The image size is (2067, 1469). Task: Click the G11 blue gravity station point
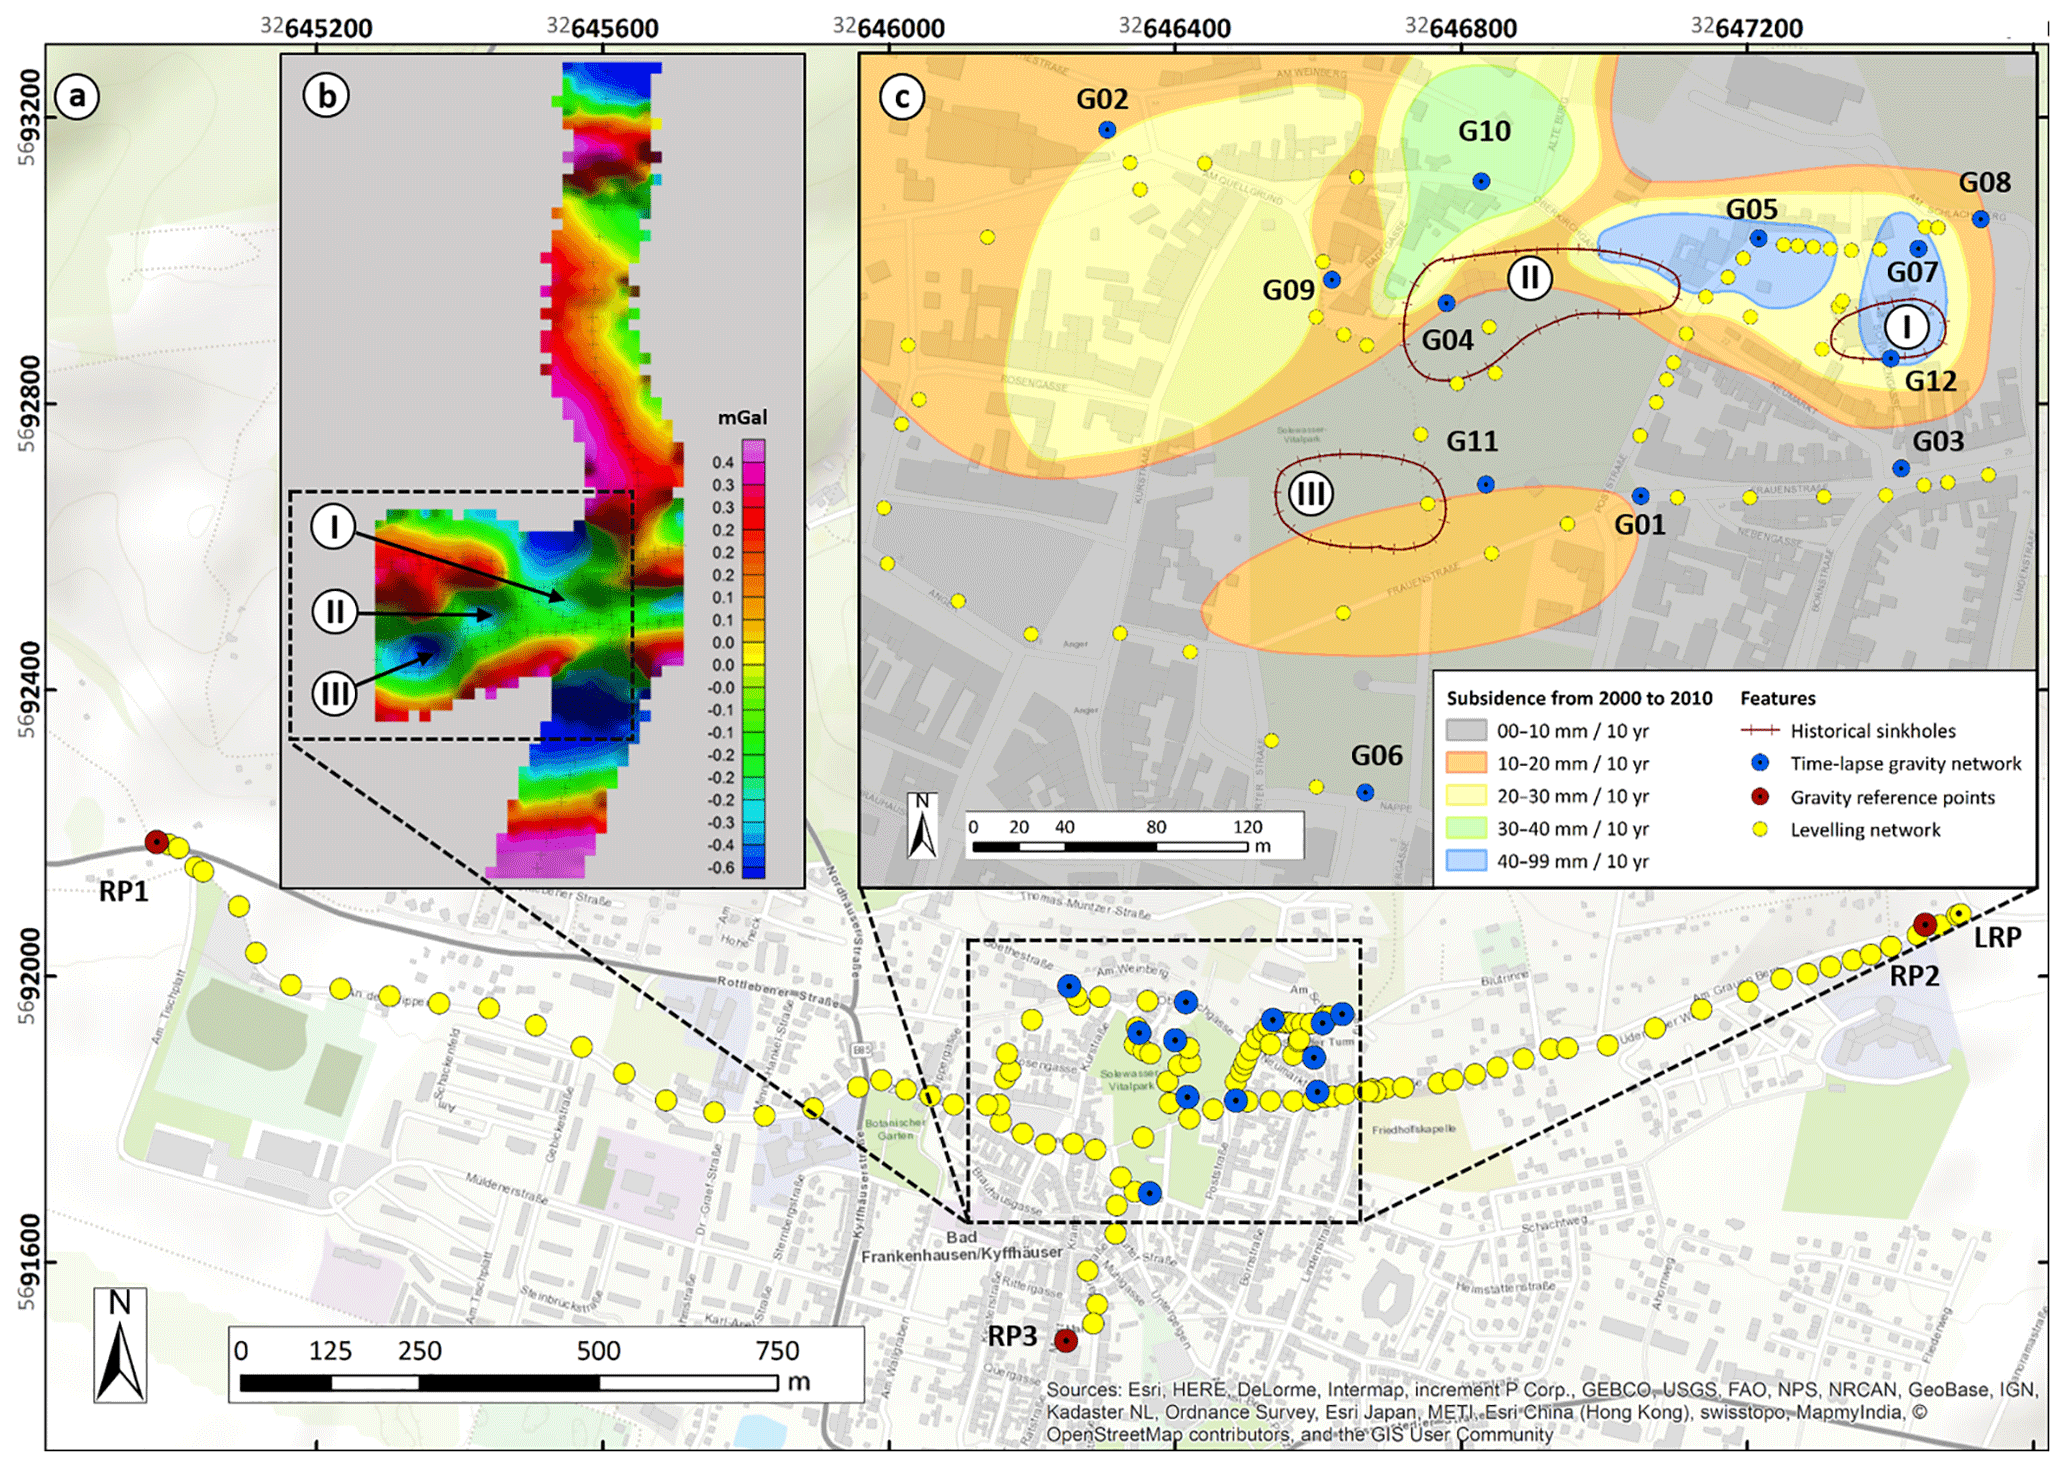click(x=1486, y=484)
